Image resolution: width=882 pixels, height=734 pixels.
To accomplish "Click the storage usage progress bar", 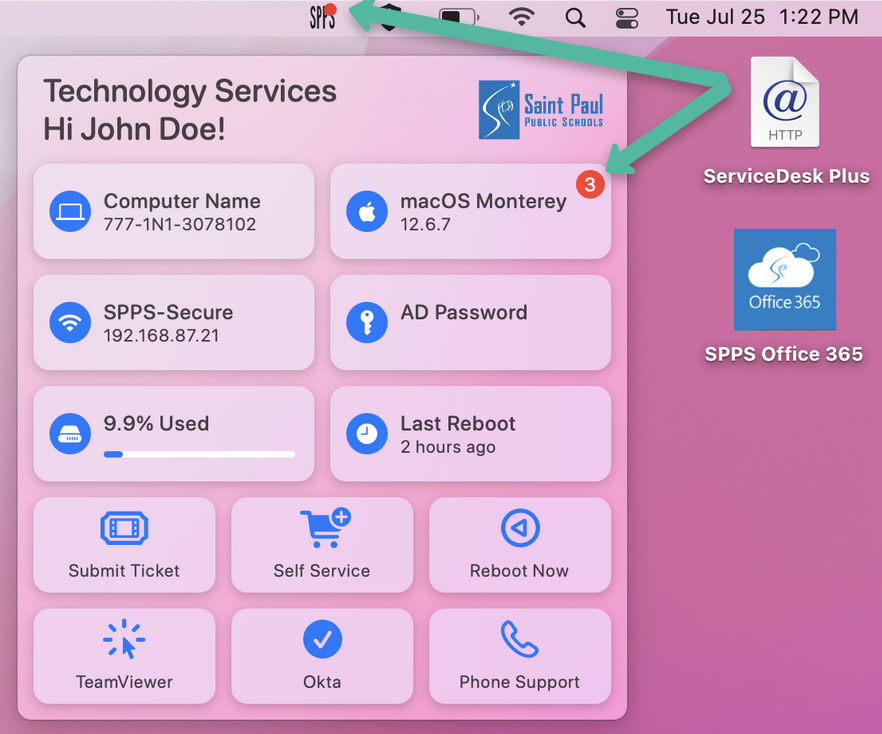I will (199, 454).
